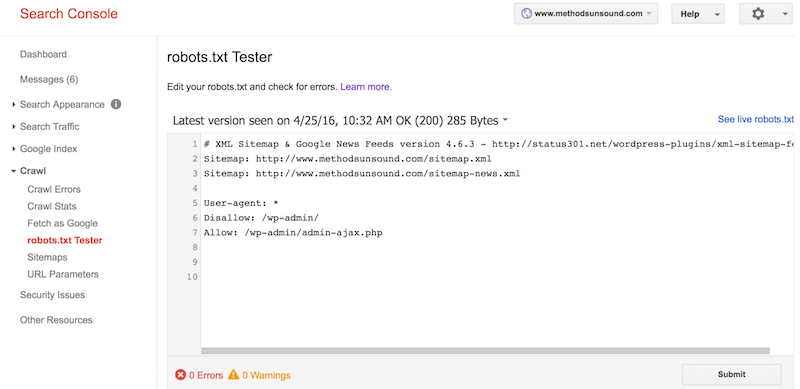Click the Disallow: /wp-admin/ line
The height and width of the screenshot is (389, 800).
[261, 218]
